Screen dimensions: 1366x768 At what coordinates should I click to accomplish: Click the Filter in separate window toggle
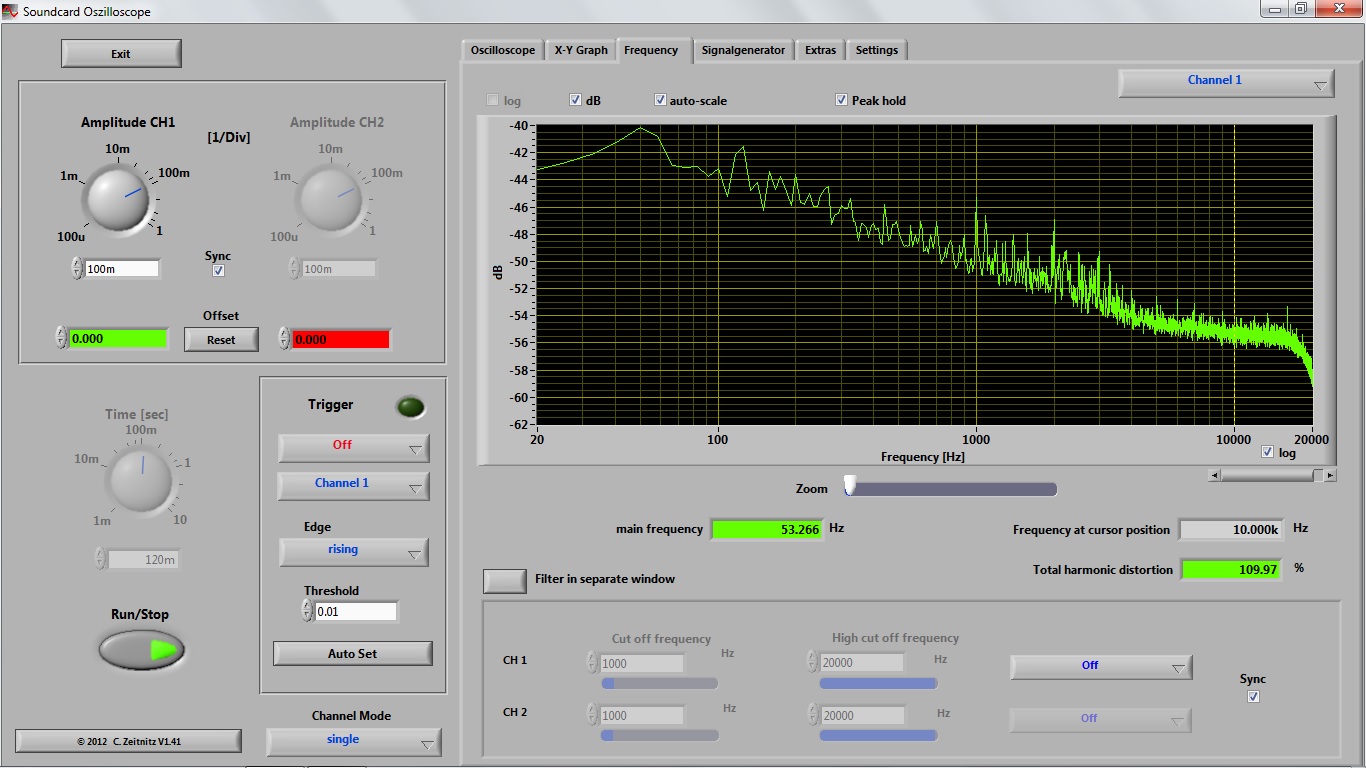click(x=505, y=580)
